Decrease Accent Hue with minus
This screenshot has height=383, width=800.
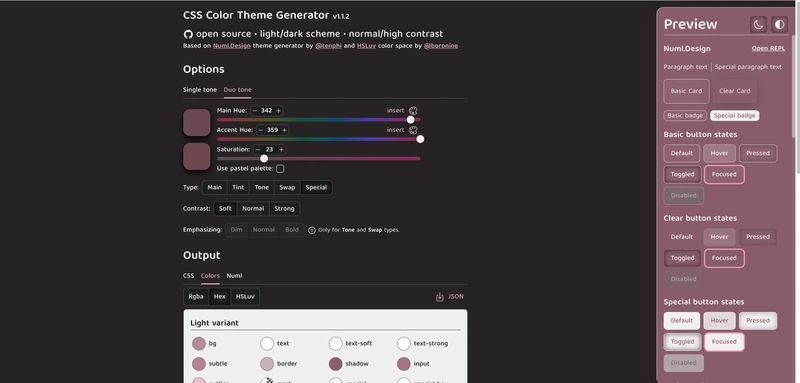[261, 130]
